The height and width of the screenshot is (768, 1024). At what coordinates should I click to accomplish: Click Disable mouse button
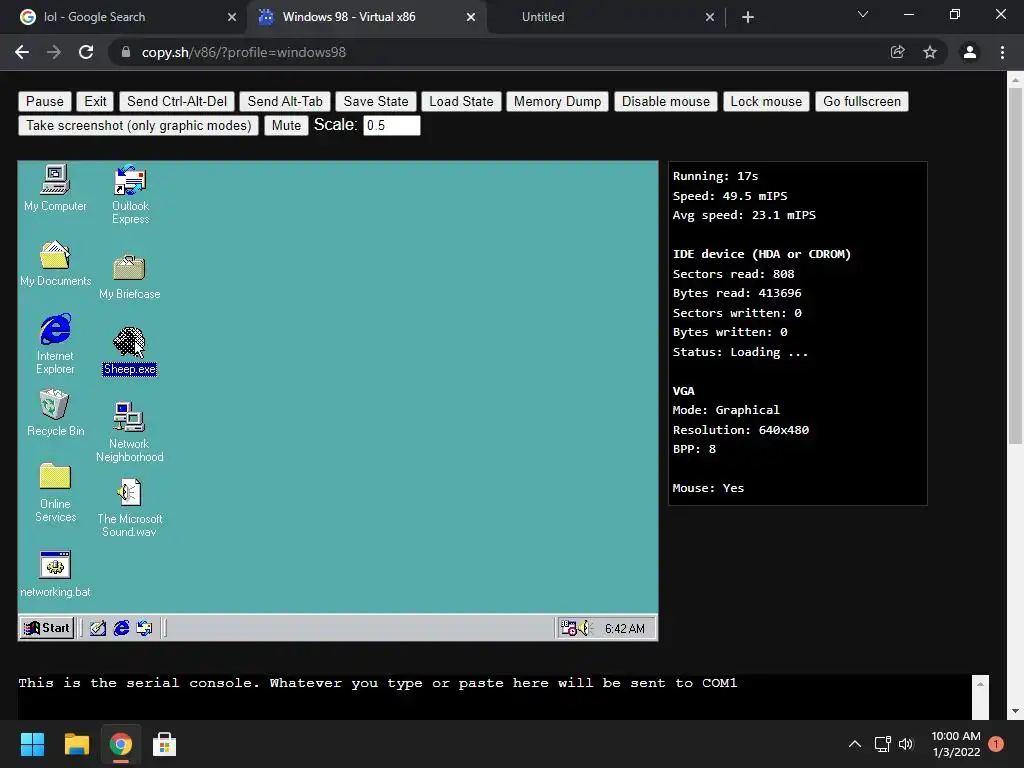point(665,101)
